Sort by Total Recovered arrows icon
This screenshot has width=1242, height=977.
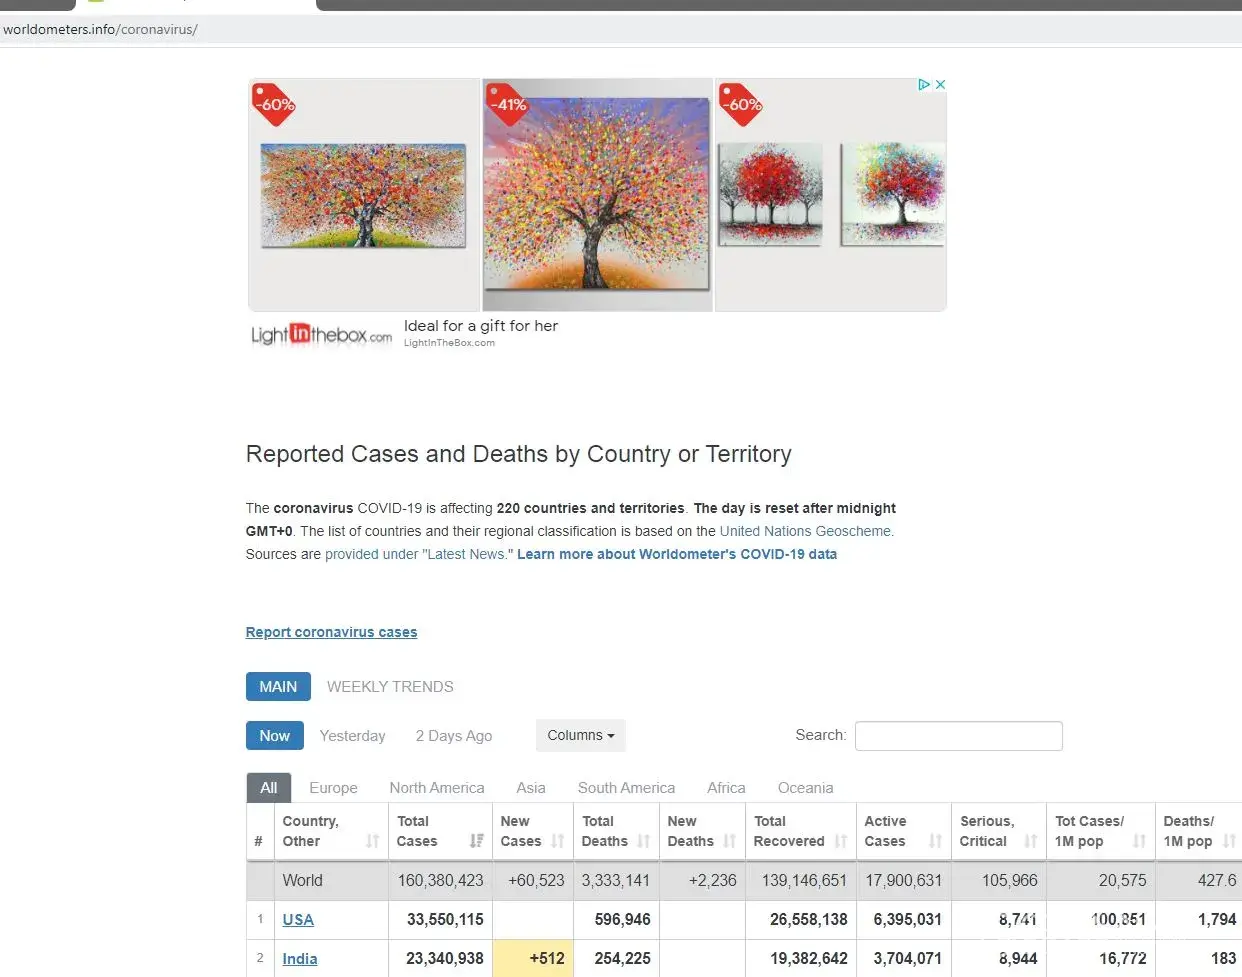pyautogui.click(x=840, y=841)
